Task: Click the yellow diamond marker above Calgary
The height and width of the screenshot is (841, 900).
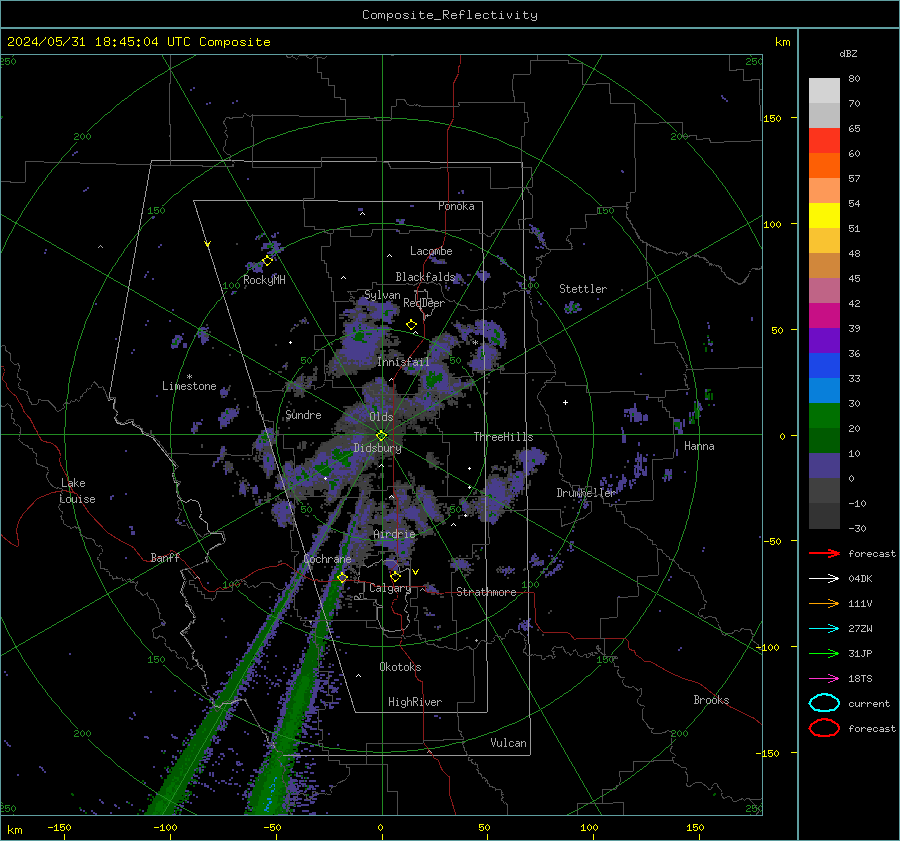Action: [x=395, y=576]
